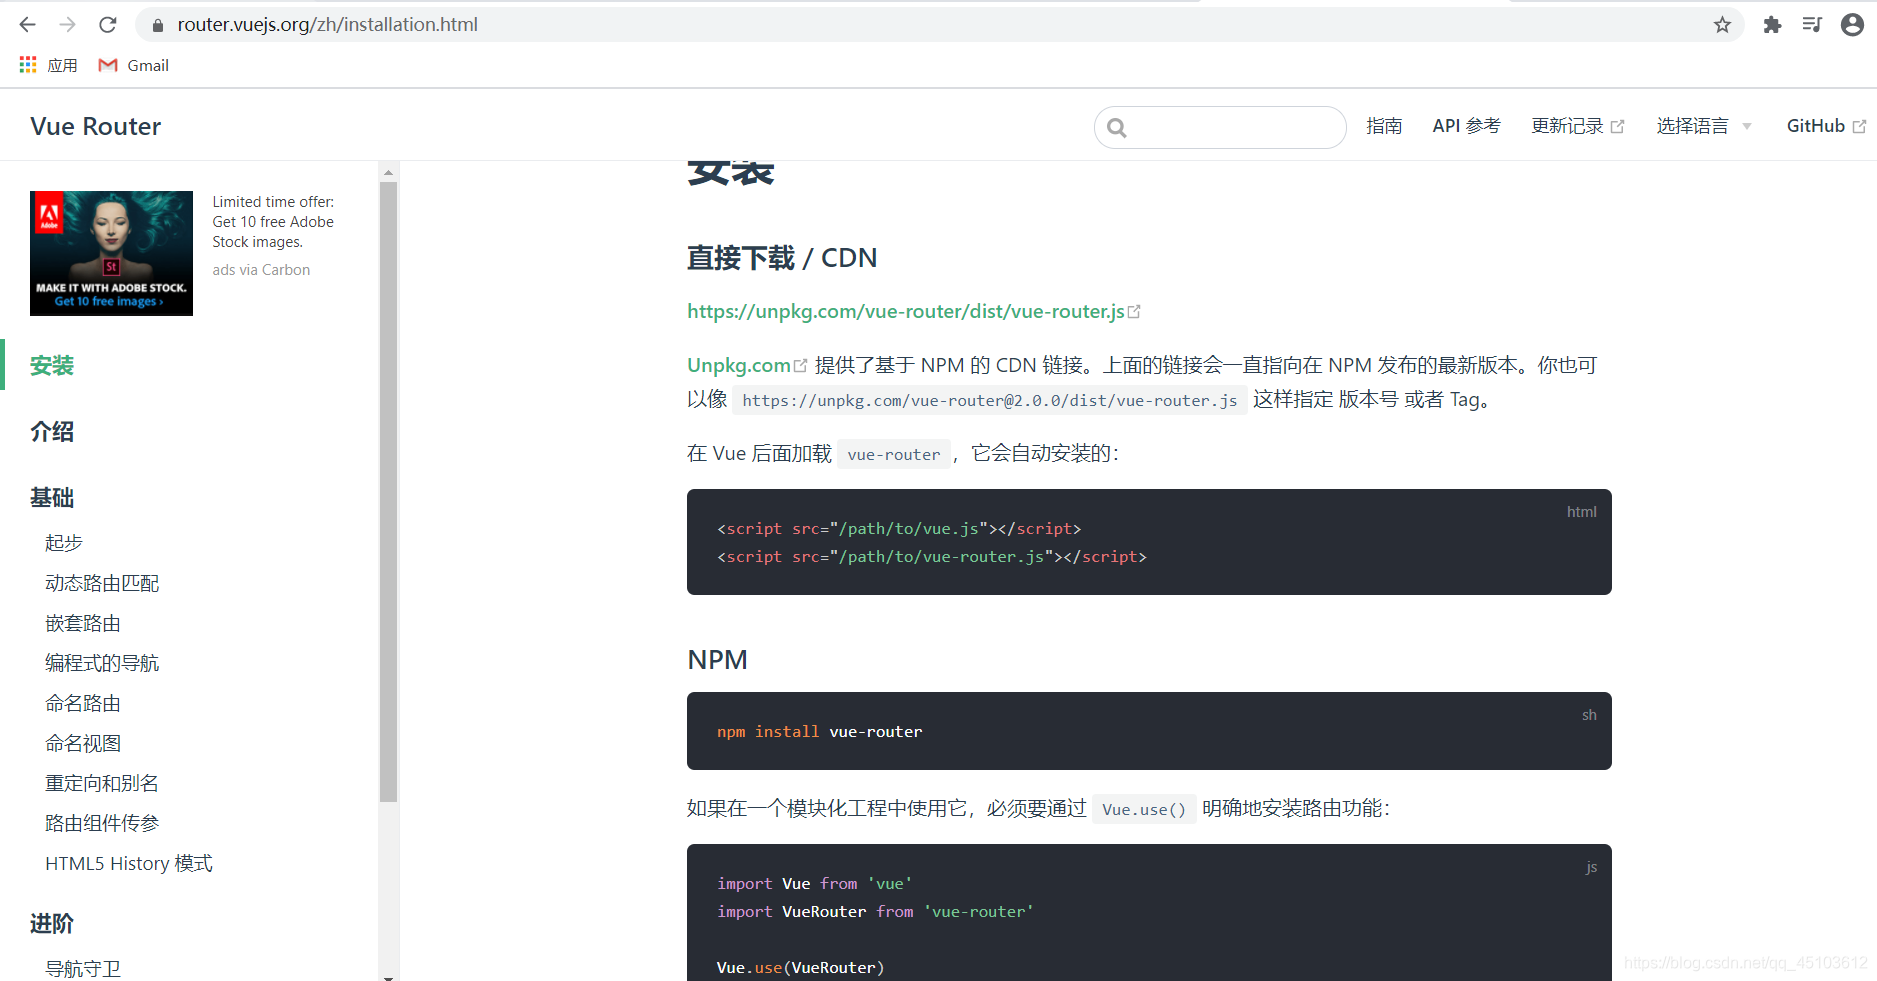
Task: Click the magnifier icon in the search box
Action: (1117, 128)
